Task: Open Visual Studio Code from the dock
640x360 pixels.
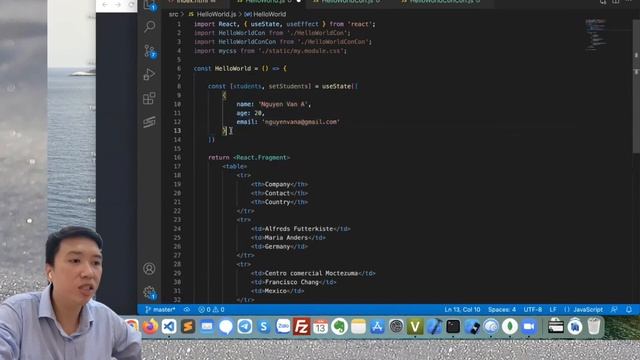Action: coord(169,327)
